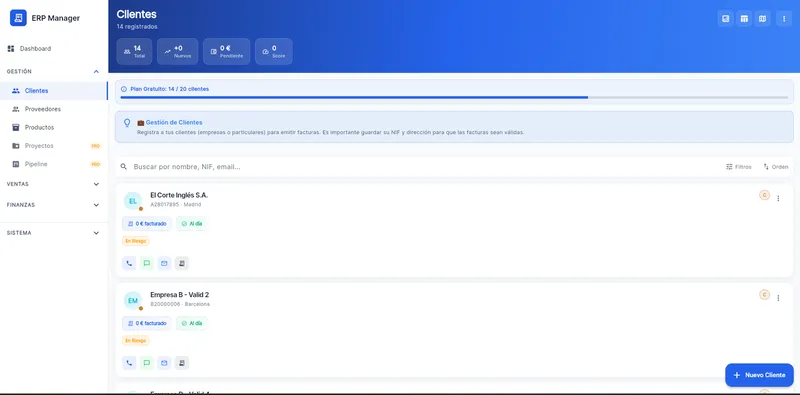This screenshot has width=800, height=395.
Task: Click Empresa B C grade badge
Action: pyautogui.click(x=764, y=294)
